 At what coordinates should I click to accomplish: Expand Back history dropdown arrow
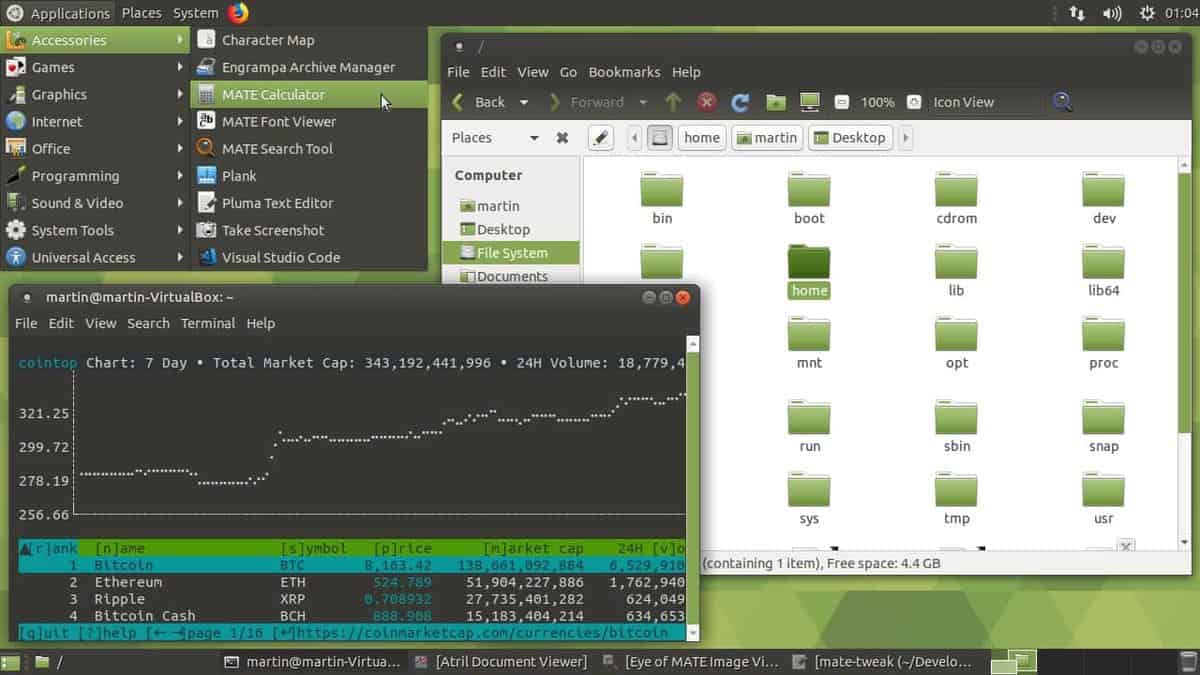pyautogui.click(x=523, y=102)
